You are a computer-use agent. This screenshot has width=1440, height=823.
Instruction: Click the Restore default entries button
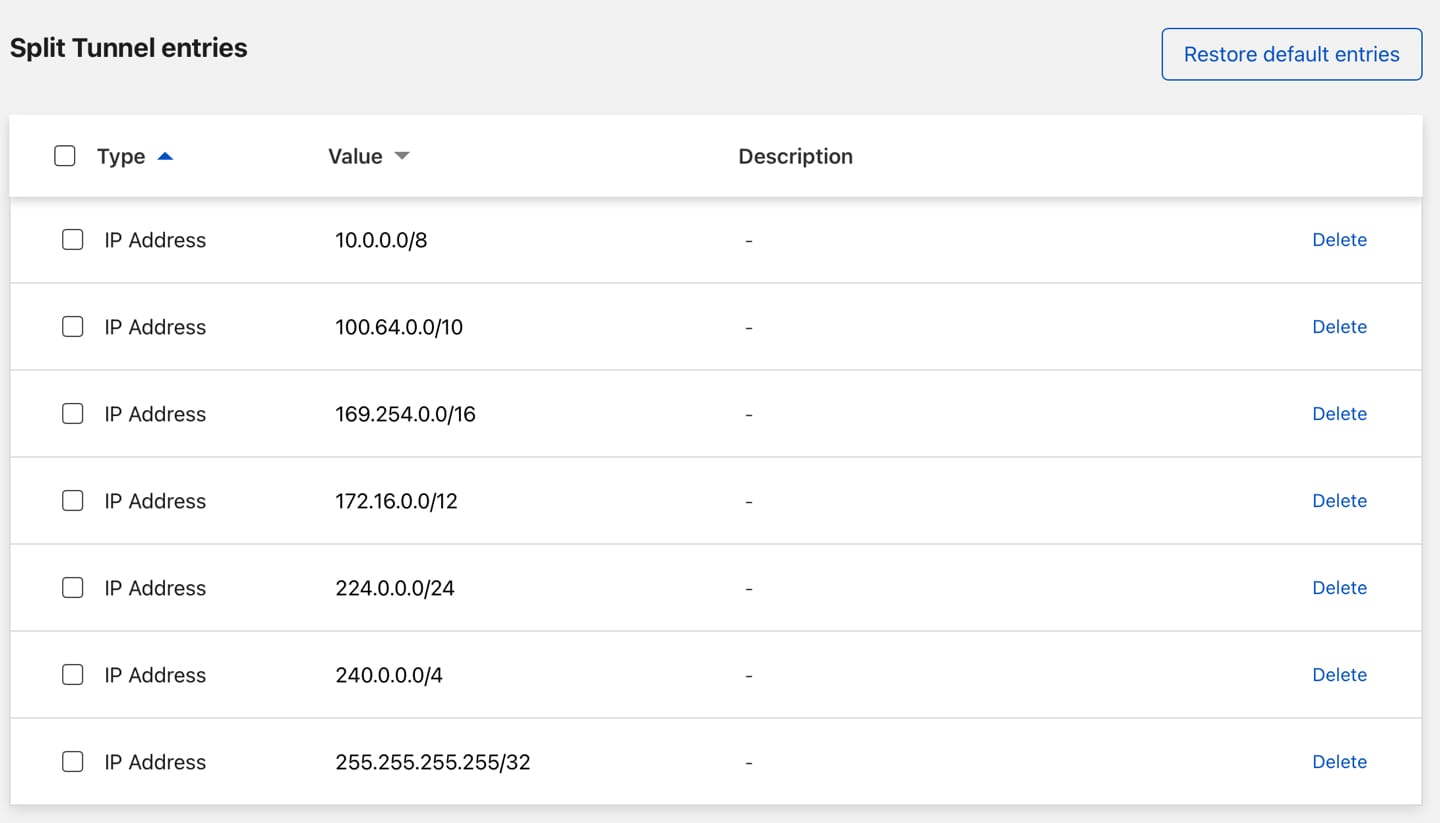tap(1291, 53)
